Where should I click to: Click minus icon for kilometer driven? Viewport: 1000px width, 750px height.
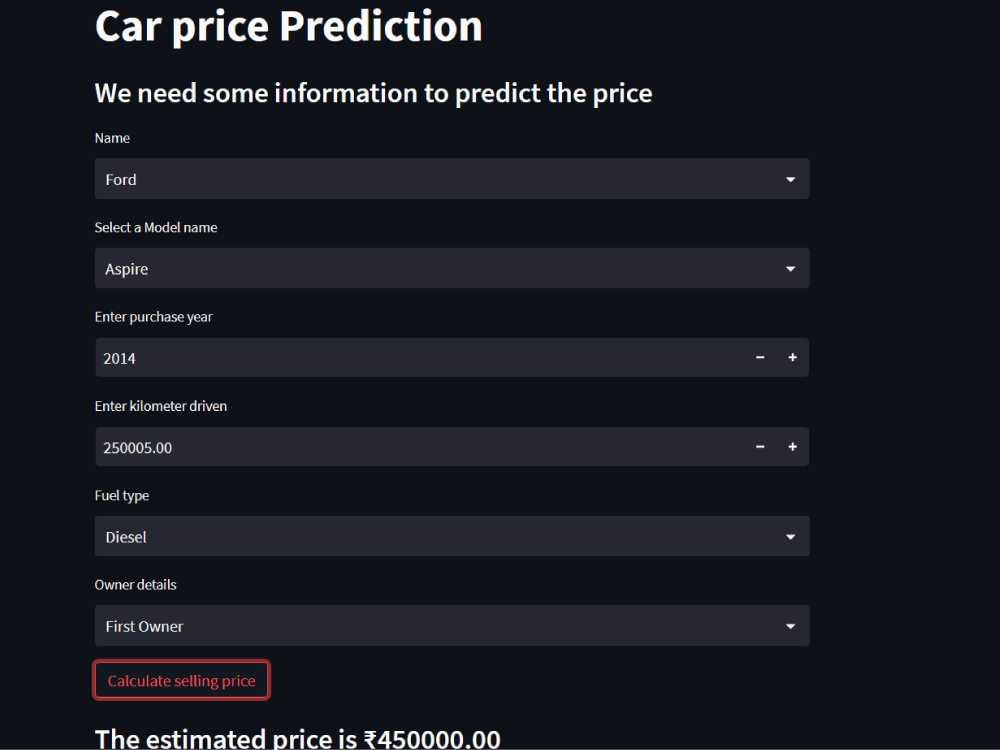760,447
